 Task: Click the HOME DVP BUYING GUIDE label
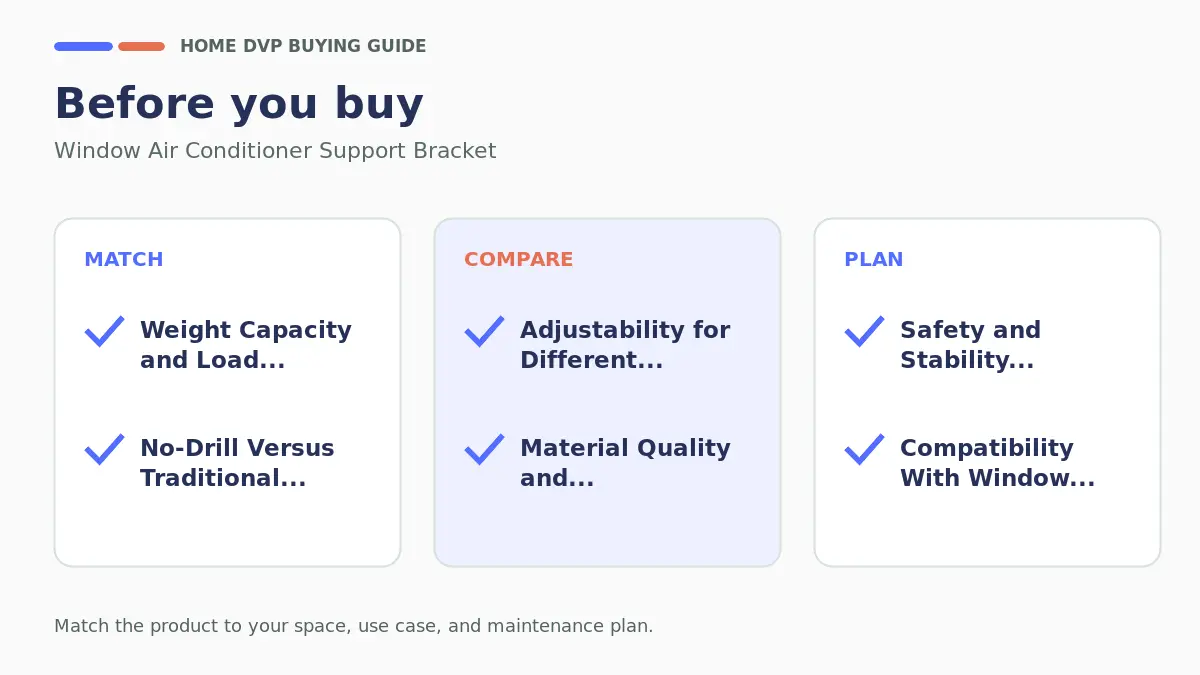[x=303, y=46]
